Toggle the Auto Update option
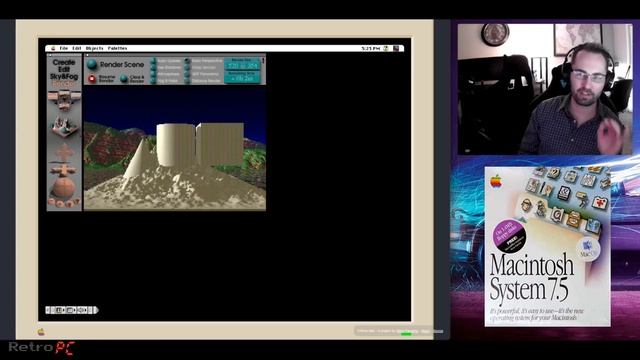The height and width of the screenshot is (360, 640). coord(153,61)
